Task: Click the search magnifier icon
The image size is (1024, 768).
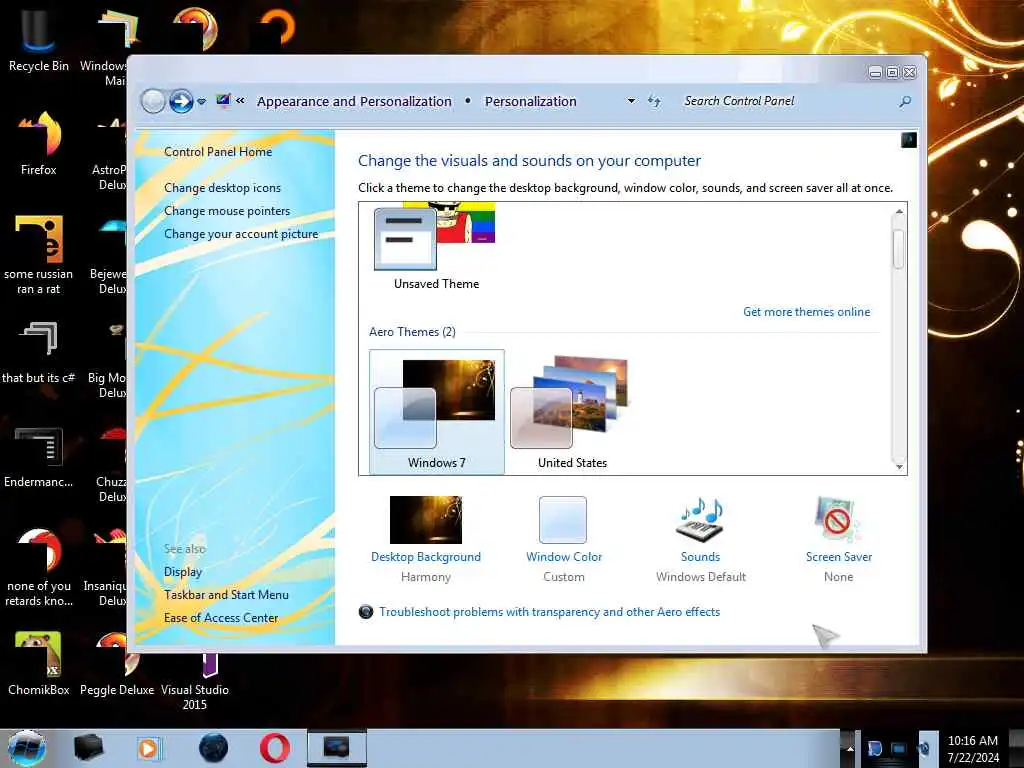Action: [x=905, y=101]
